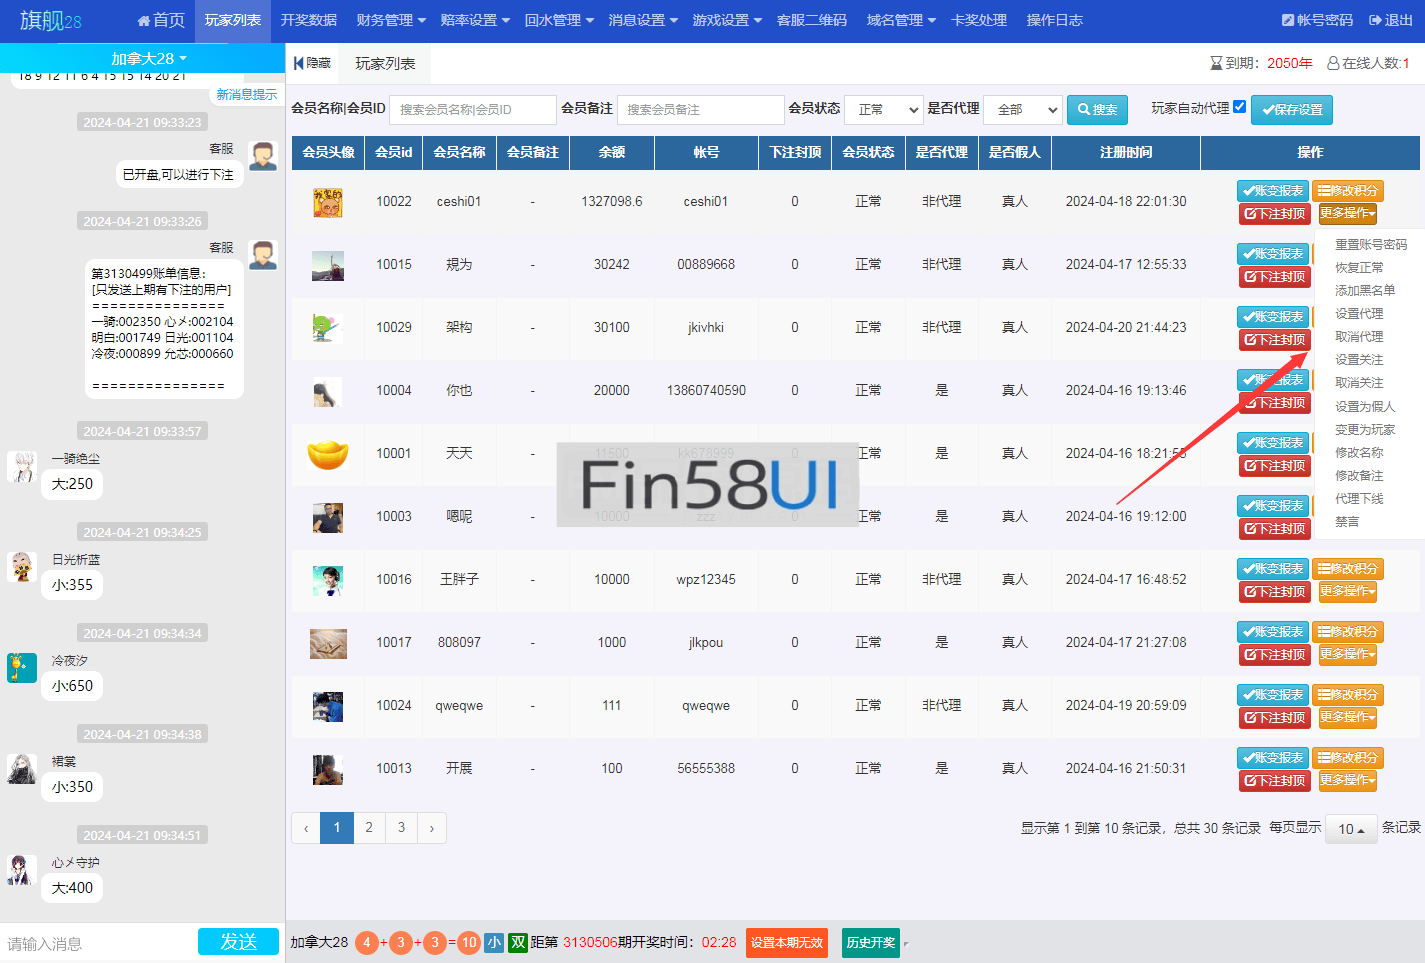
Task: Click 下注封顶 for member 10024
Action: (1274, 718)
